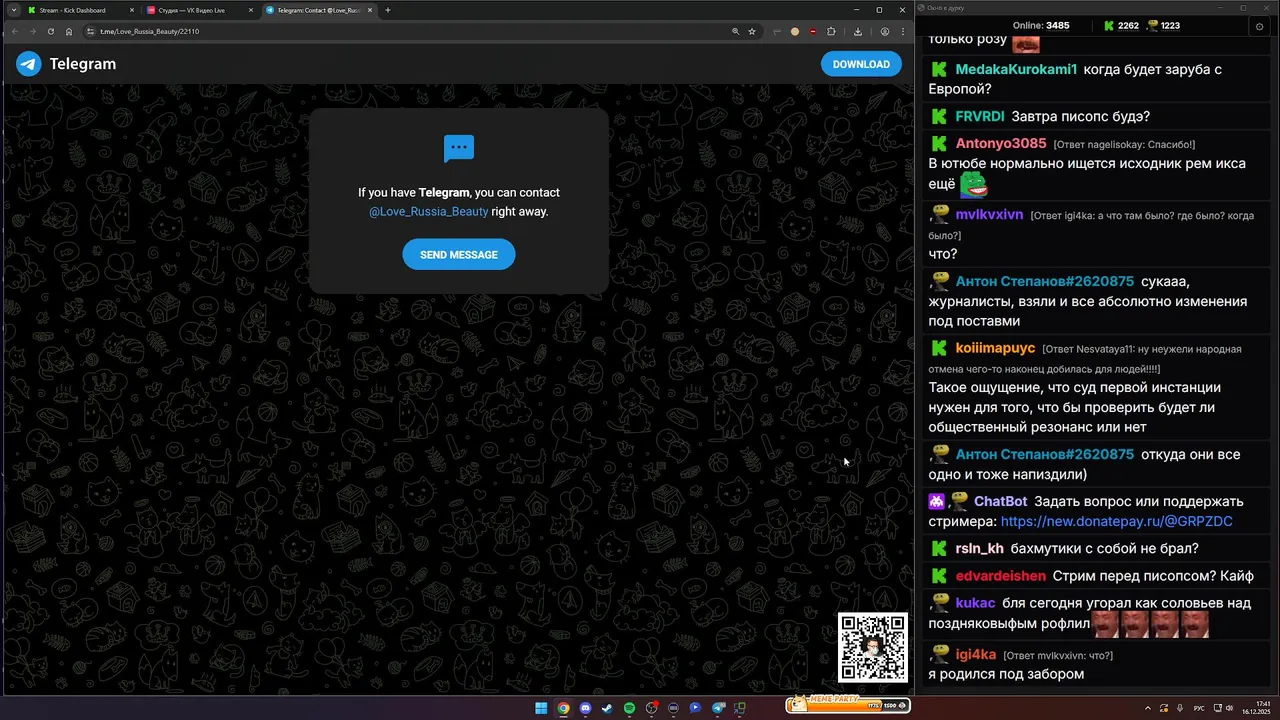Open Spotify from the taskbar
Image resolution: width=1280 pixels, height=720 pixels.
coord(630,708)
